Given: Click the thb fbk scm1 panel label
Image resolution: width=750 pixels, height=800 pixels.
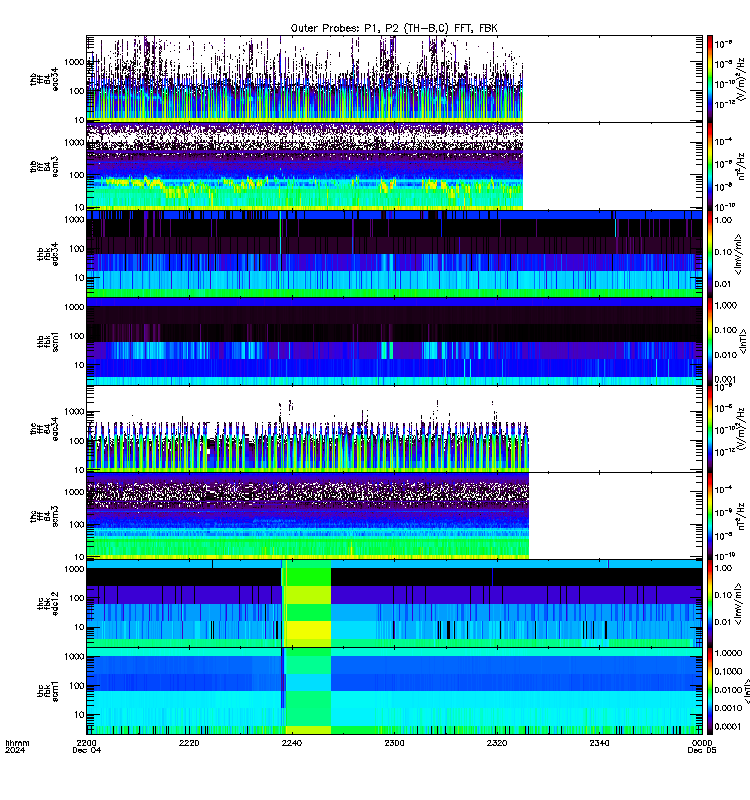Looking at the screenshot, I should [x=48, y=341].
